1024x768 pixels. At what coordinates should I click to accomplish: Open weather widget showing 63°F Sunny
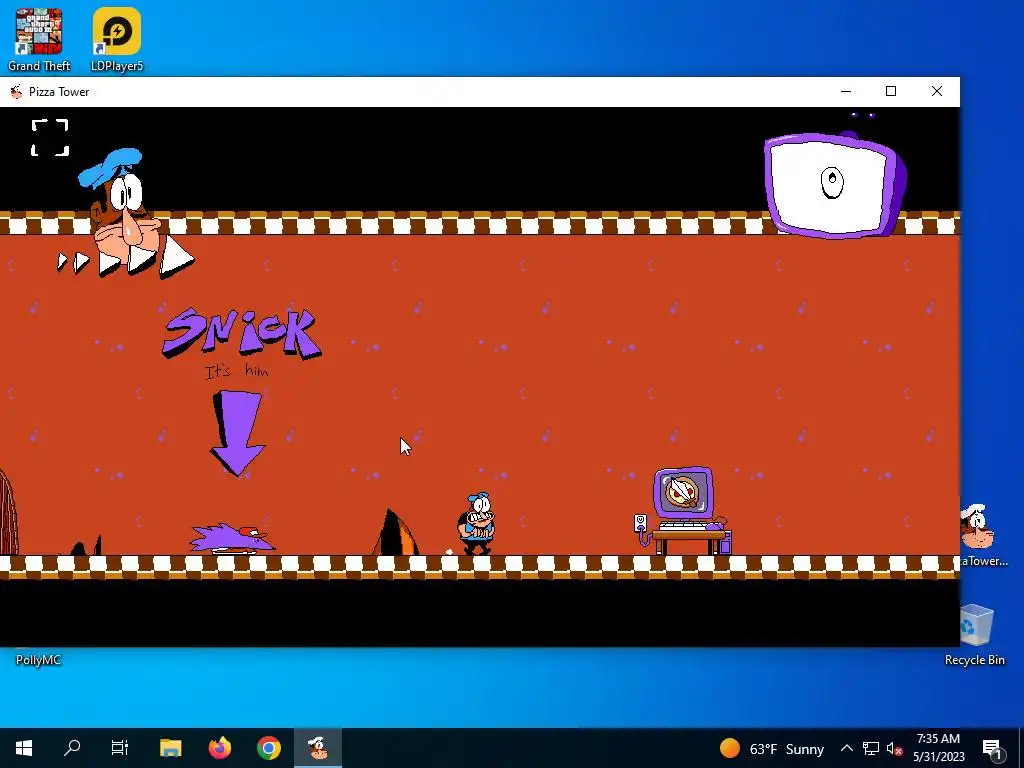pyautogui.click(x=772, y=748)
